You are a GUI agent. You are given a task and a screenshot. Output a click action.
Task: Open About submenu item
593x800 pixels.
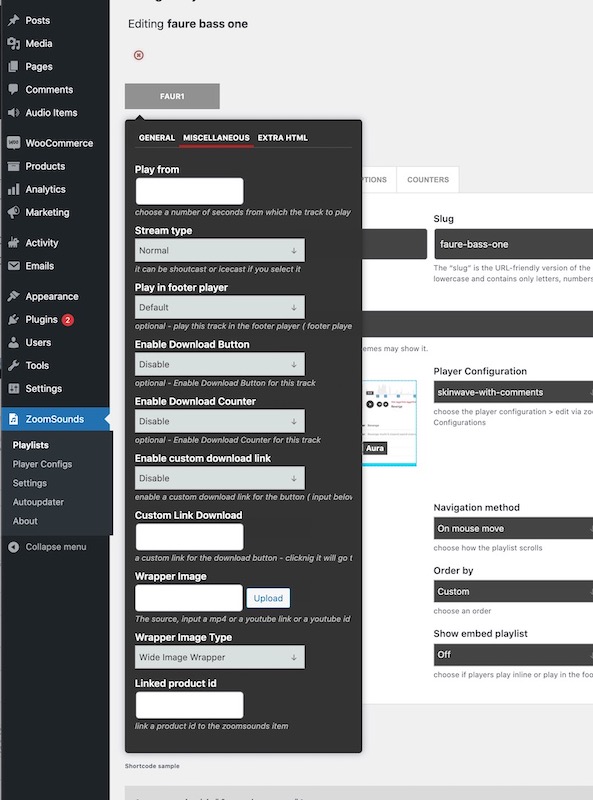(x=25, y=521)
